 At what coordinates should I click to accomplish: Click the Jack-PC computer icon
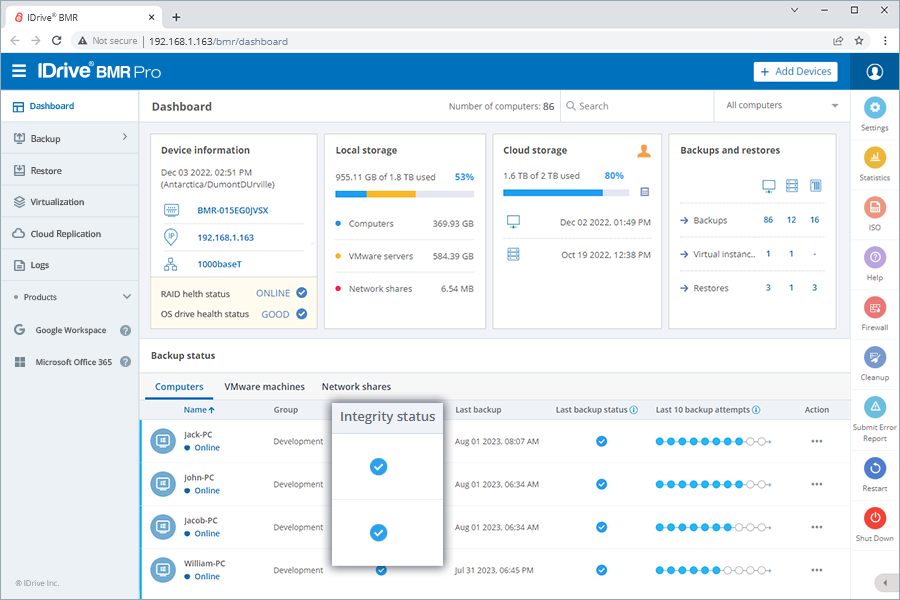click(163, 441)
